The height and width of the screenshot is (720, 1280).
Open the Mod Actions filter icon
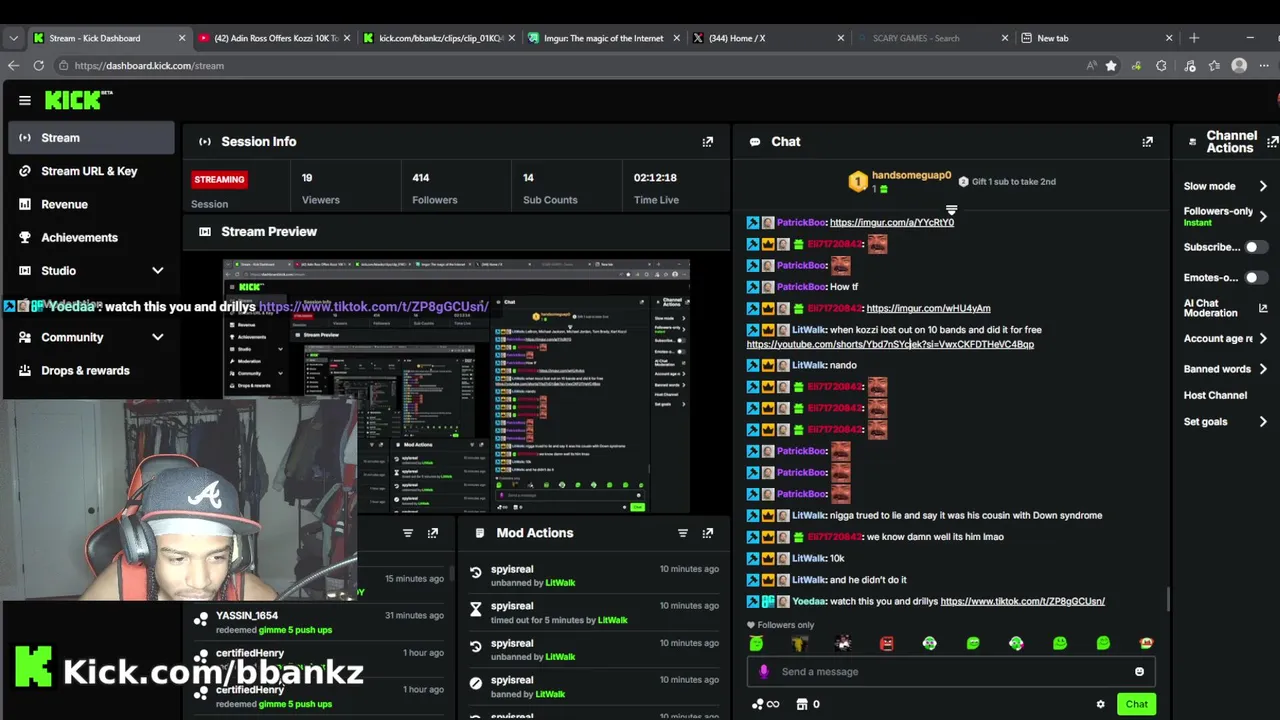[x=682, y=533]
